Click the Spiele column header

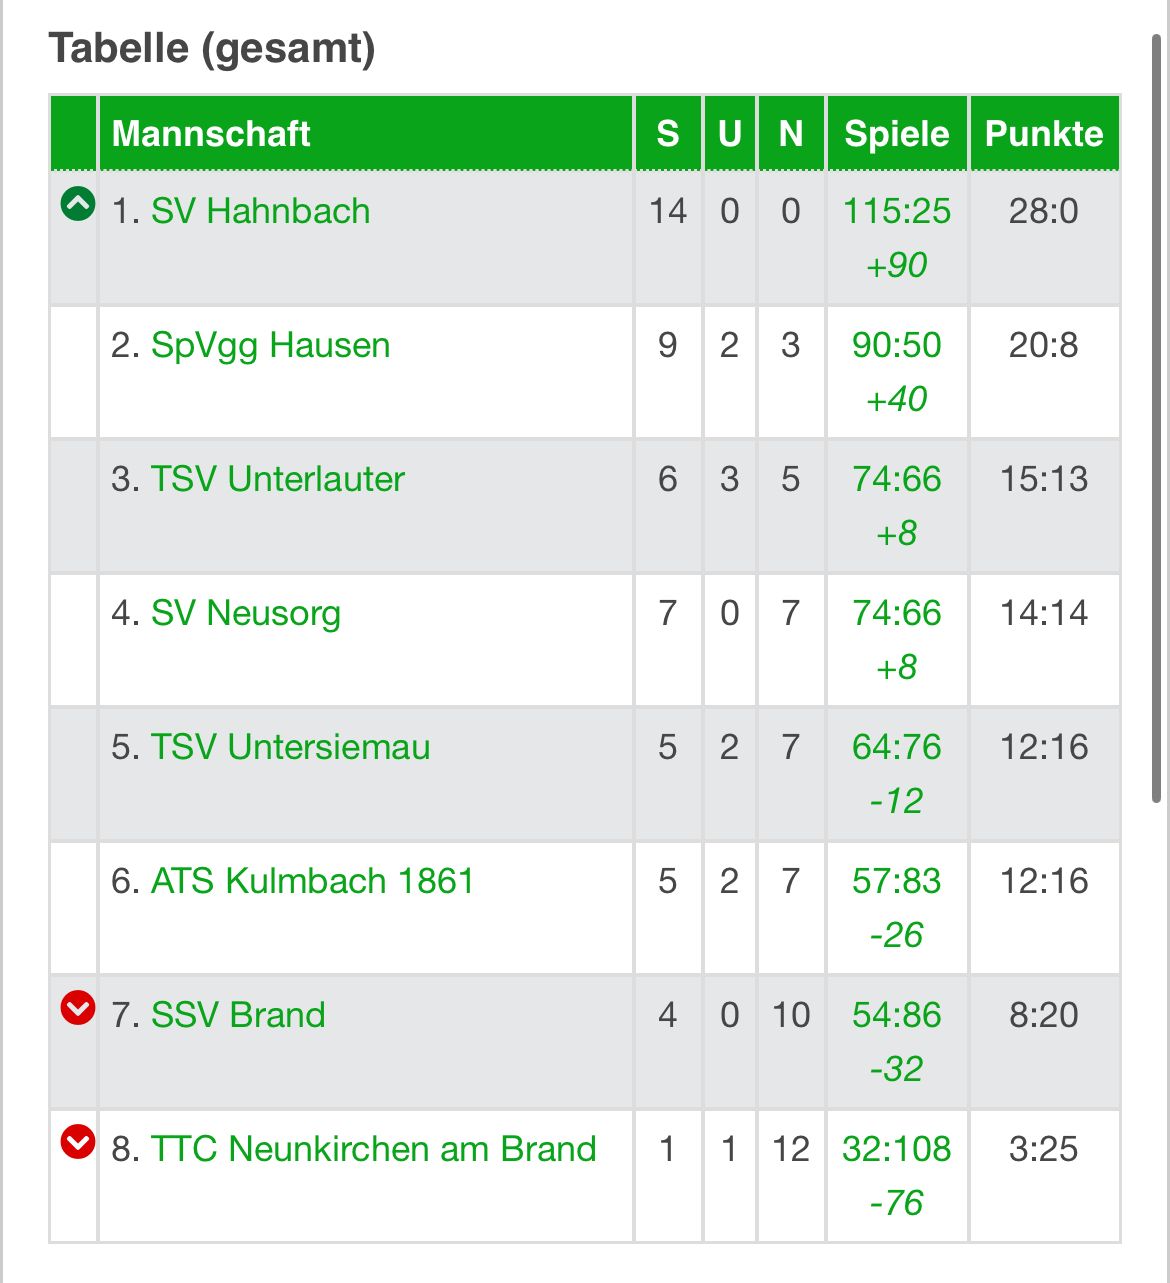click(x=896, y=133)
